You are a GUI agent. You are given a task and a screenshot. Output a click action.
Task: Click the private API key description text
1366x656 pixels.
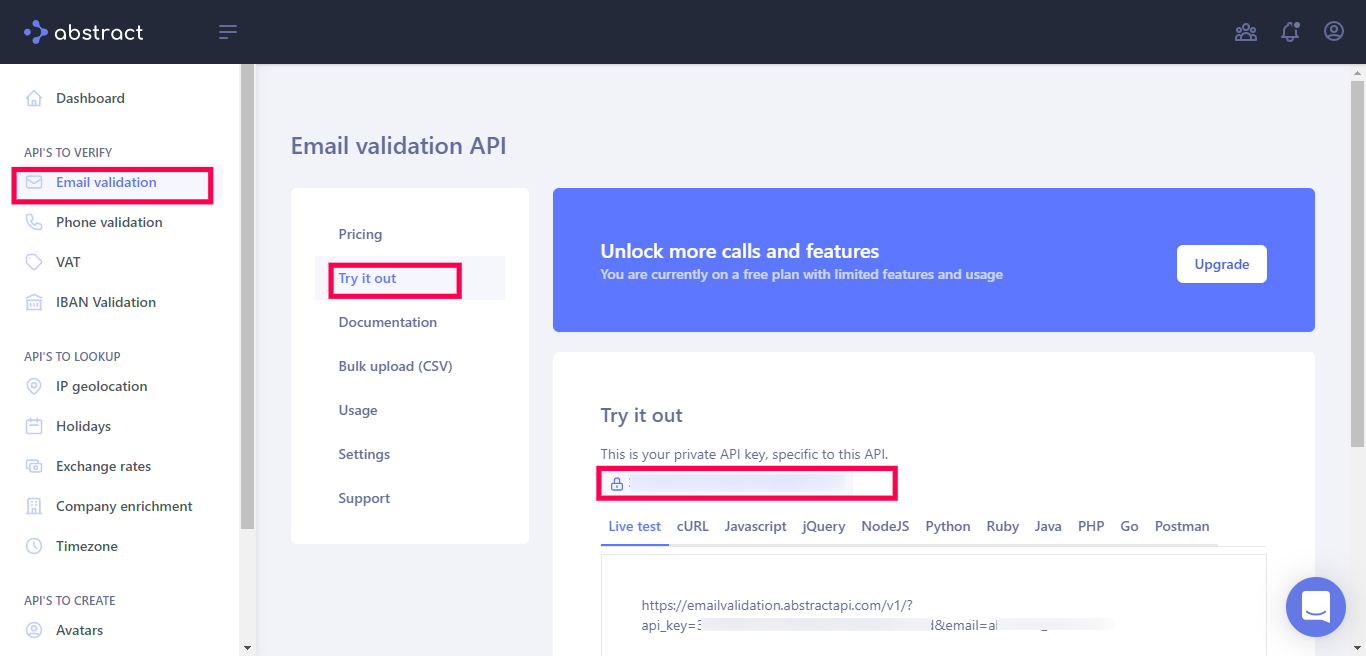[x=744, y=454]
